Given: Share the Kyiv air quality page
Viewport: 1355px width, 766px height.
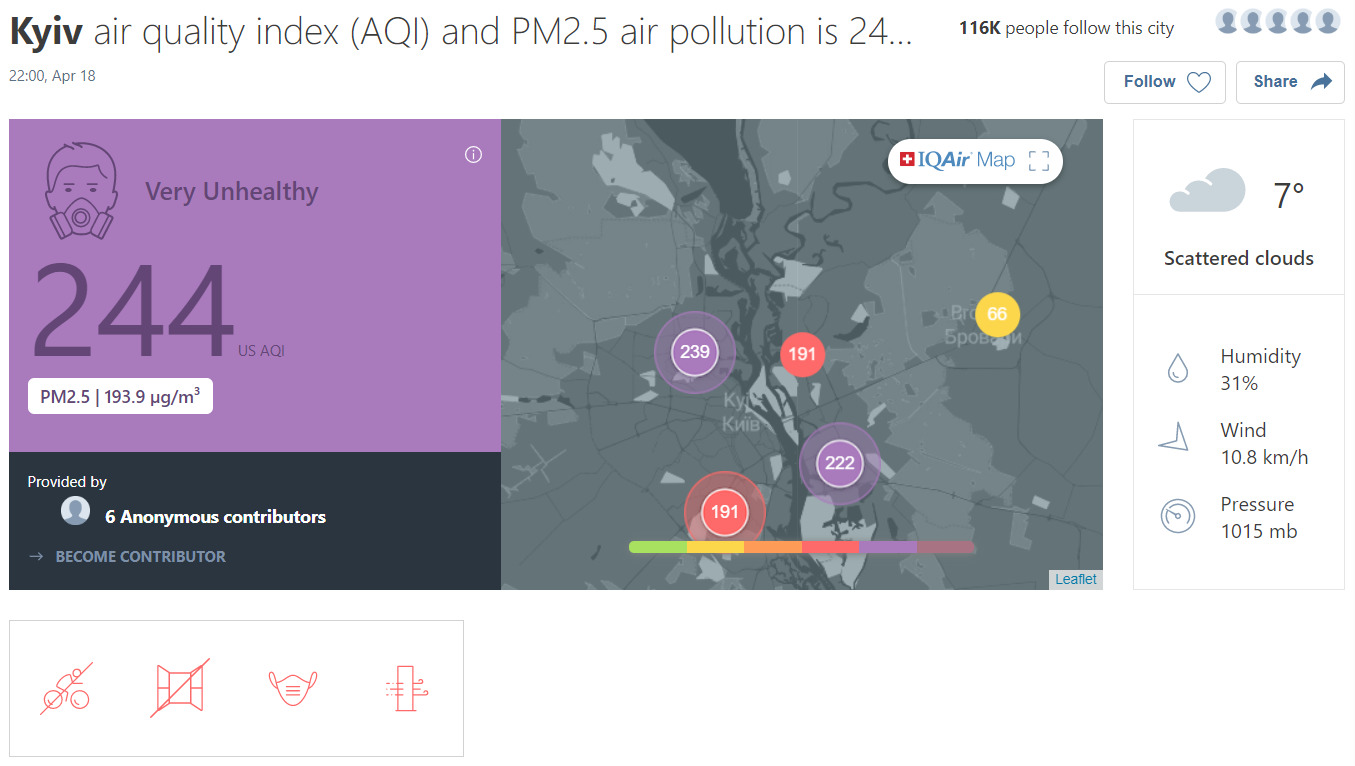Looking at the screenshot, I should point(1290,82).
